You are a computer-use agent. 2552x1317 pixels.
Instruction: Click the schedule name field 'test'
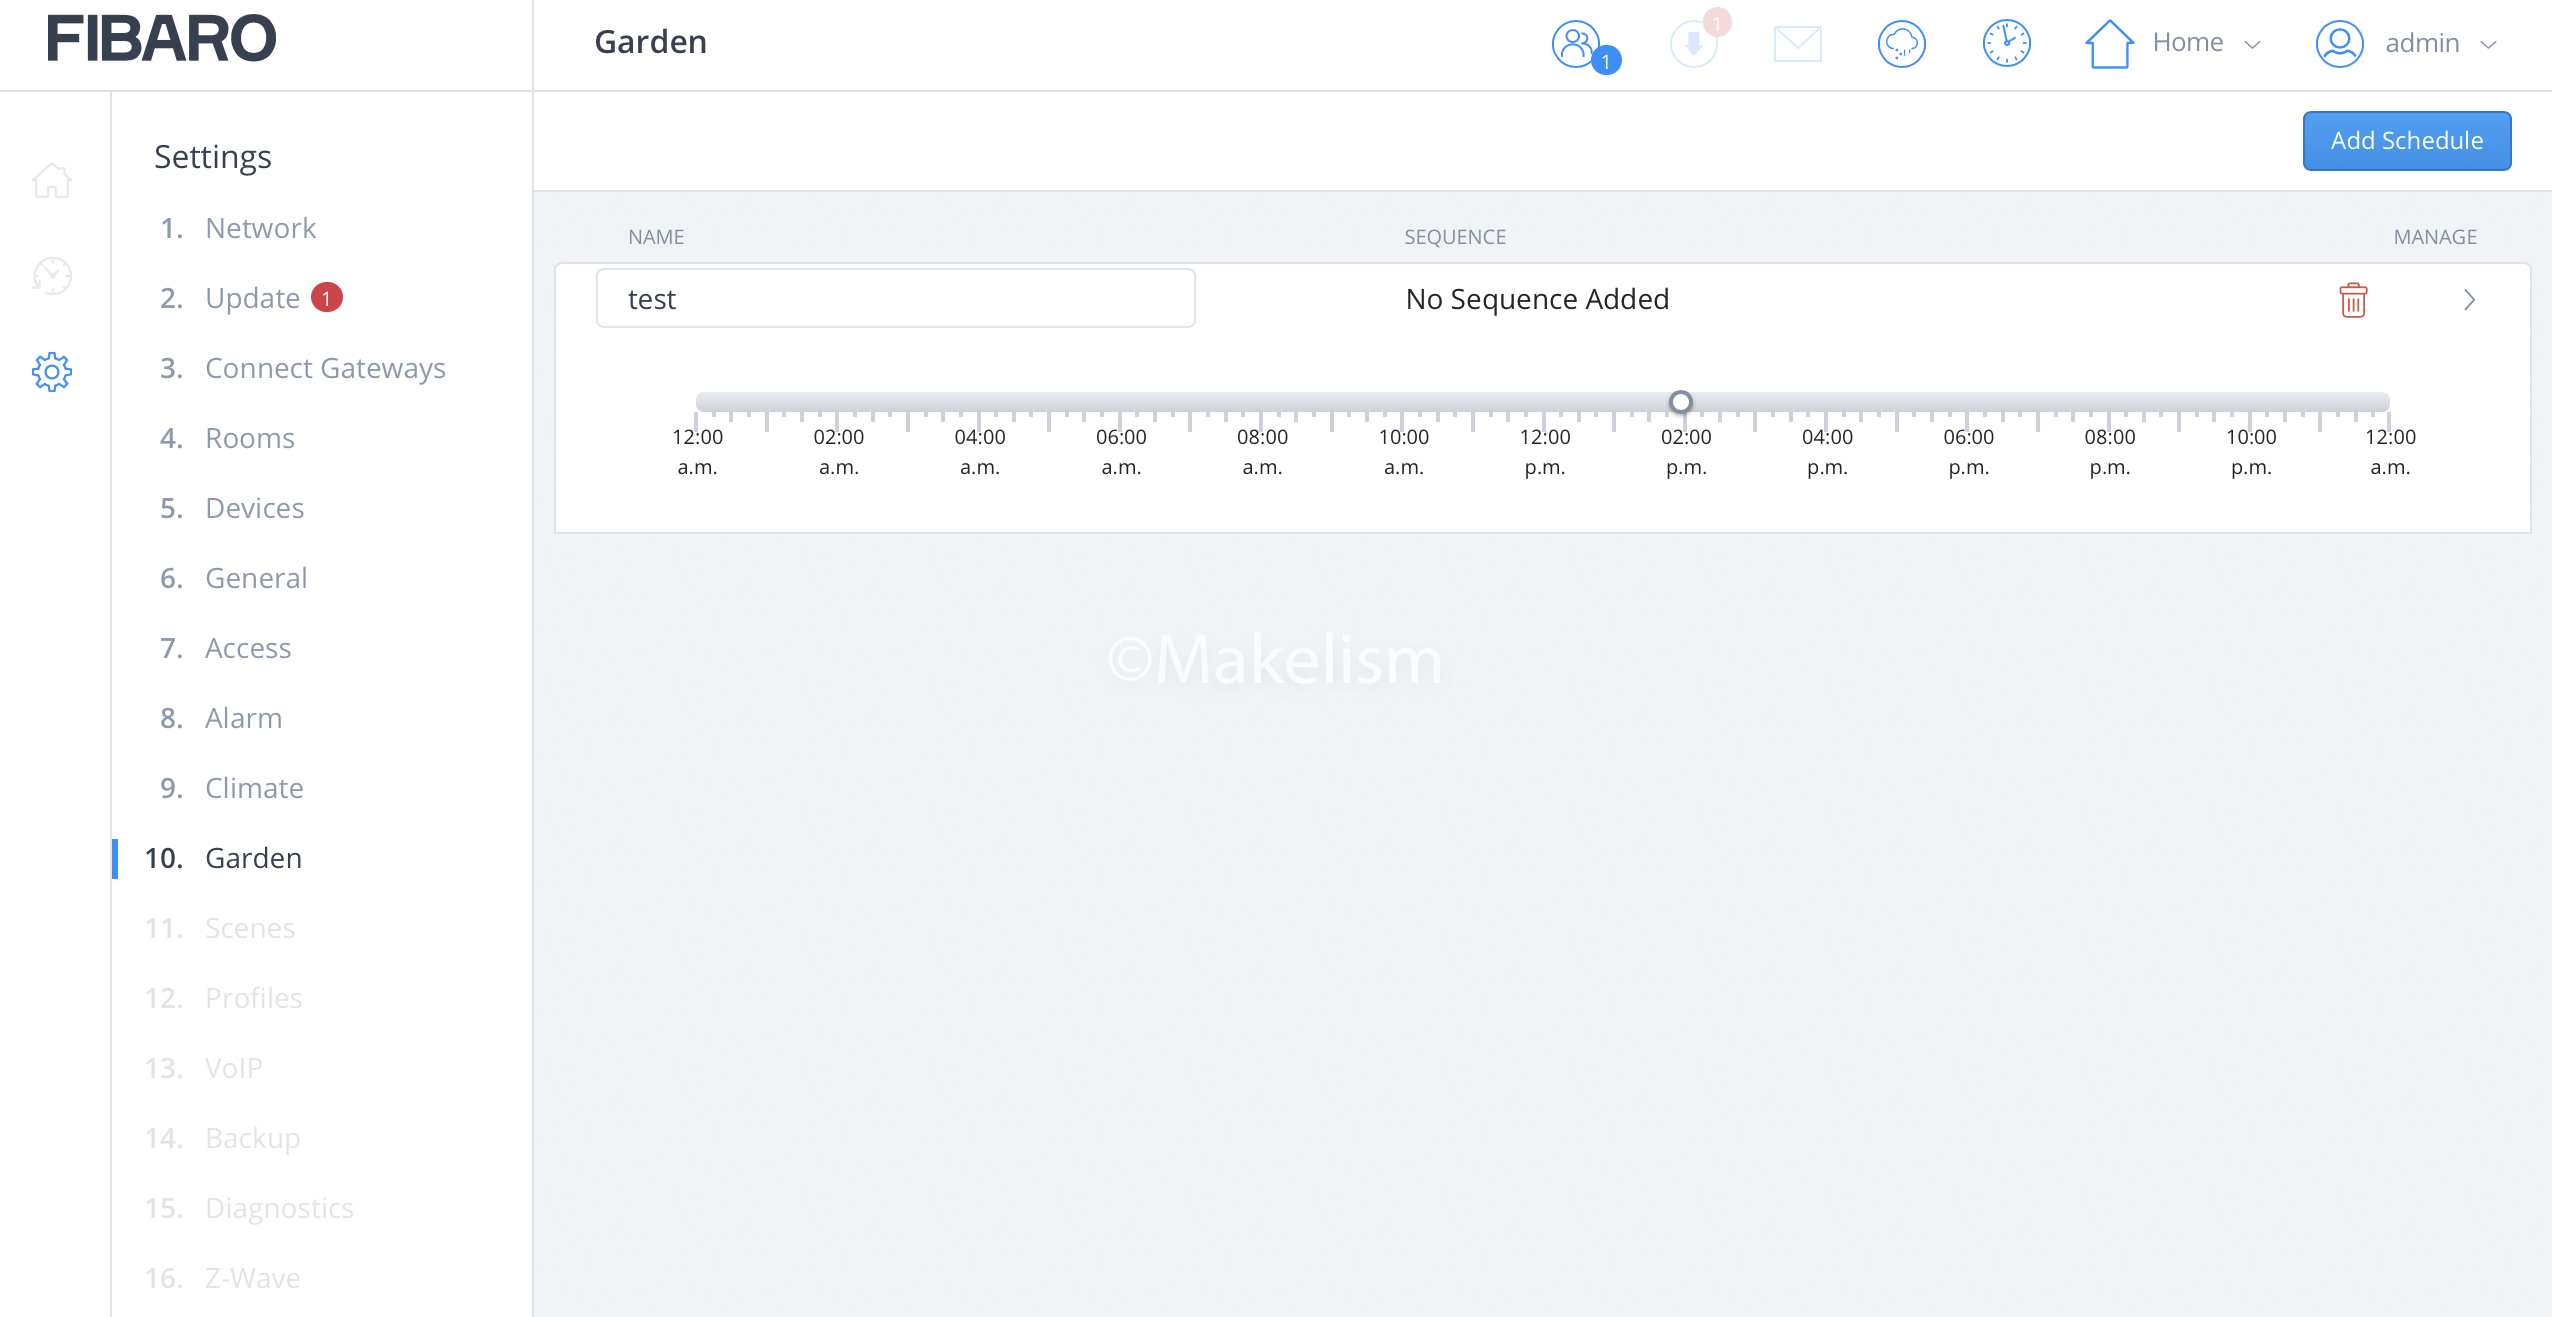point(895,299)
